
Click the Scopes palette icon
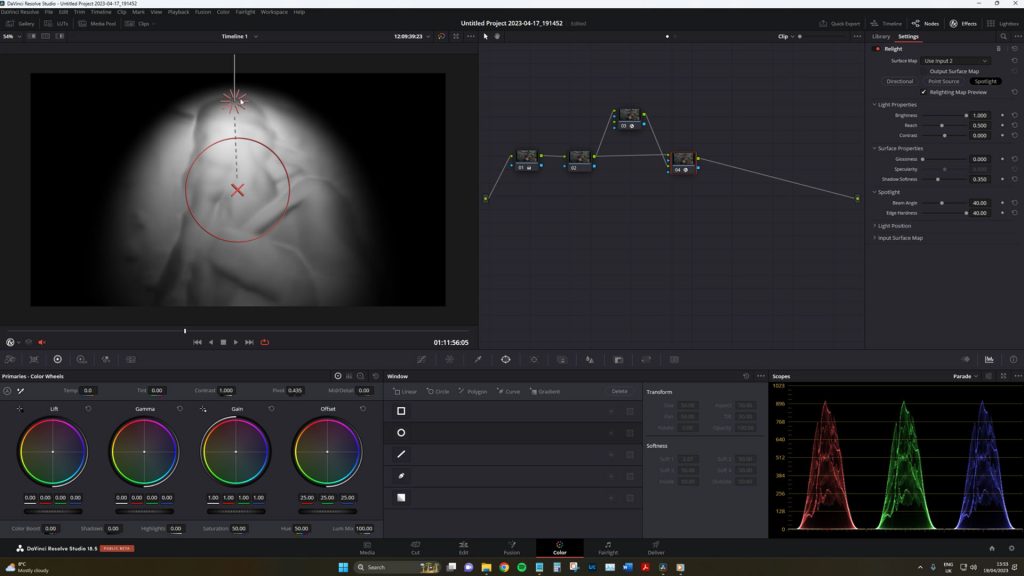[989, 359]
